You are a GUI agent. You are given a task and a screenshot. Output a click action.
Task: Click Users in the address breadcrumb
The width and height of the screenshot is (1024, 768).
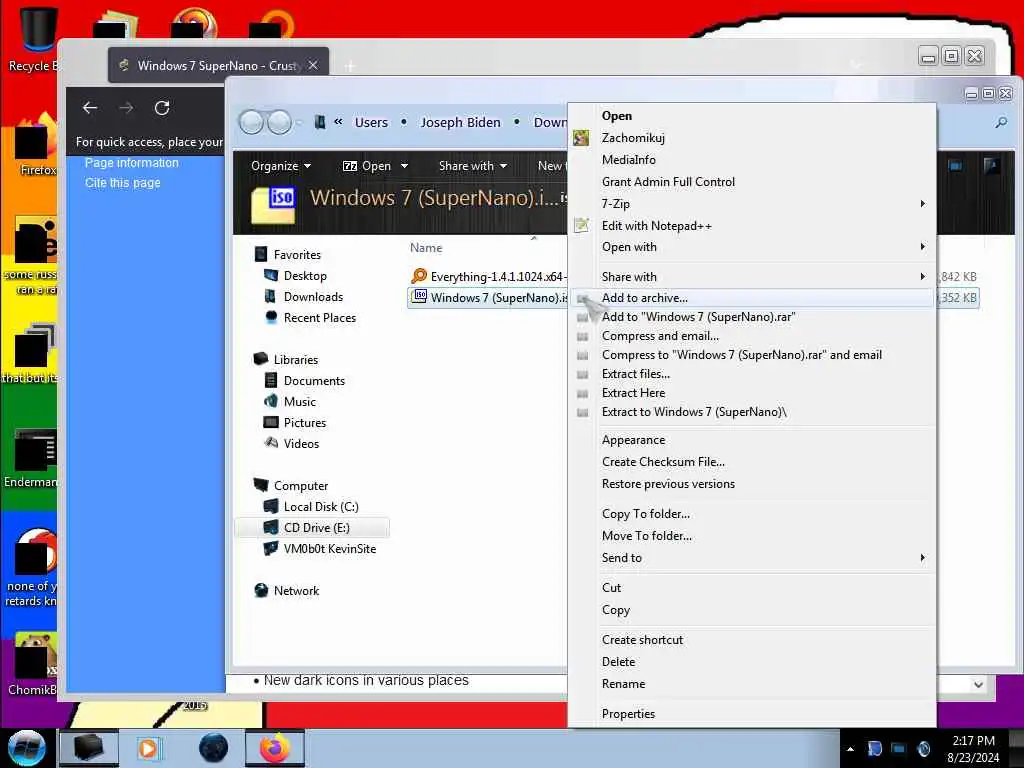[371, 122]
